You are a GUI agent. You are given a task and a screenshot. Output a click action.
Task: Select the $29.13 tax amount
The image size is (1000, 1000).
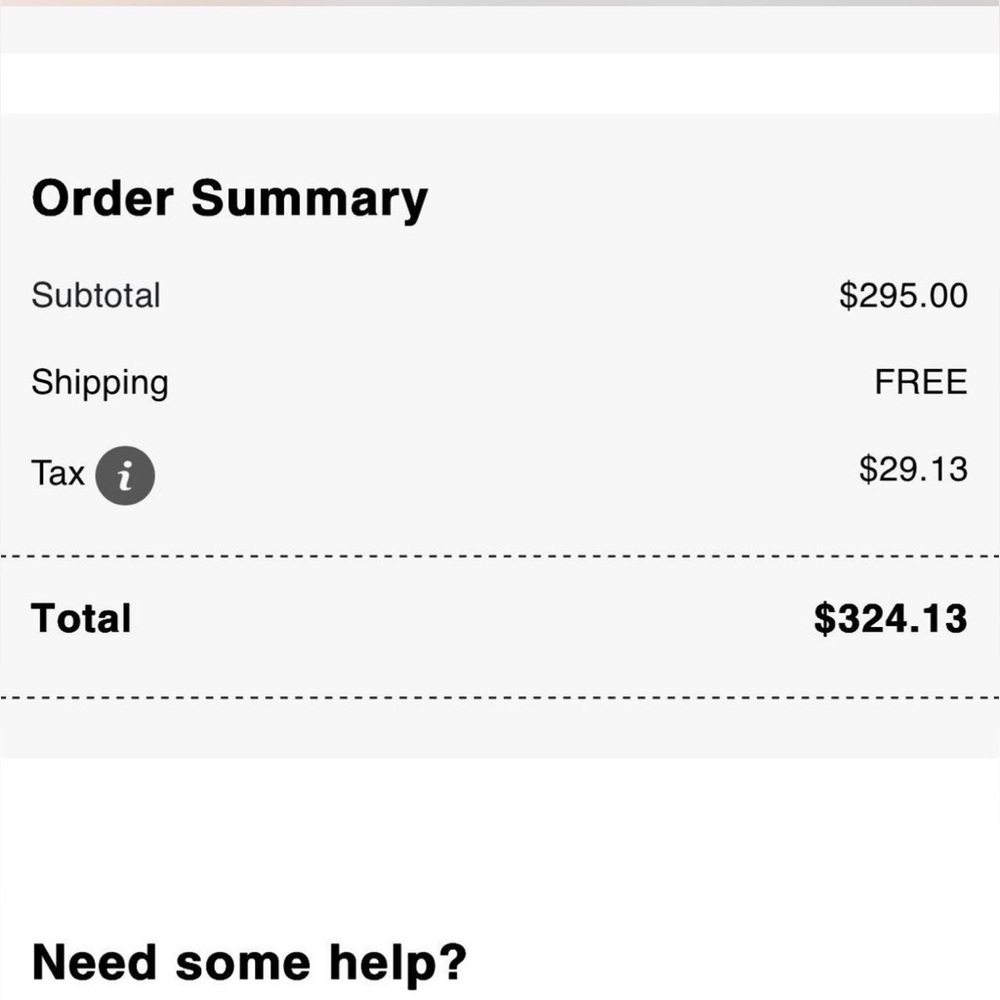coord(913,469)
